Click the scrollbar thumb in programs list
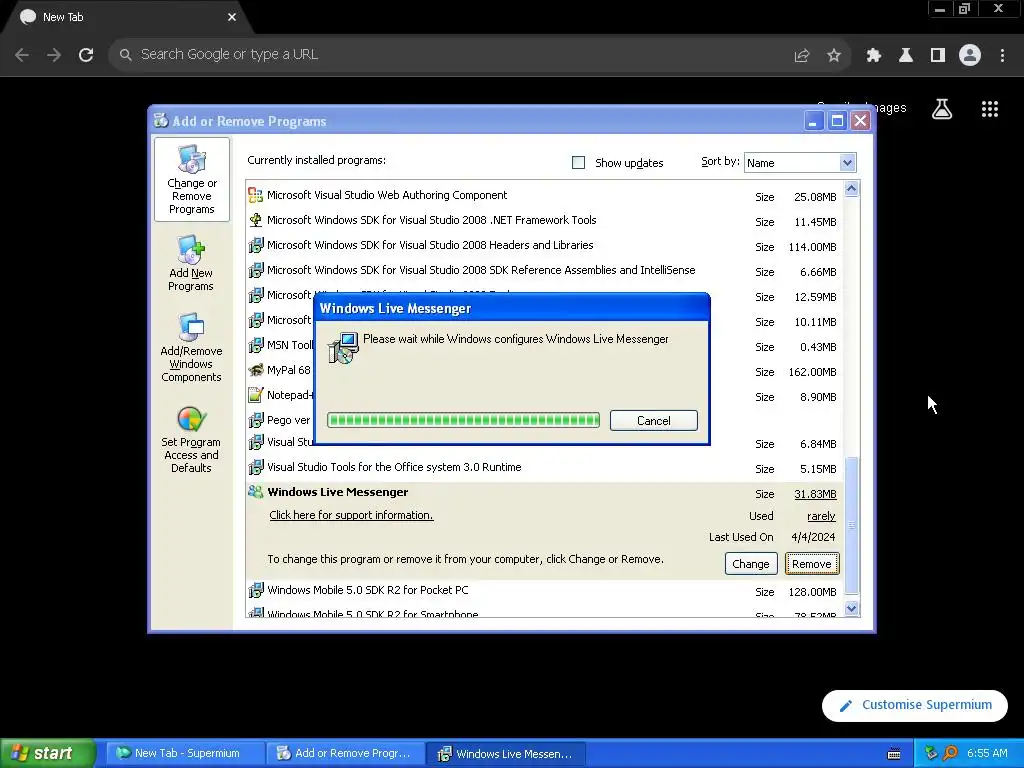 pyautogui.click(x=851, y=525)
